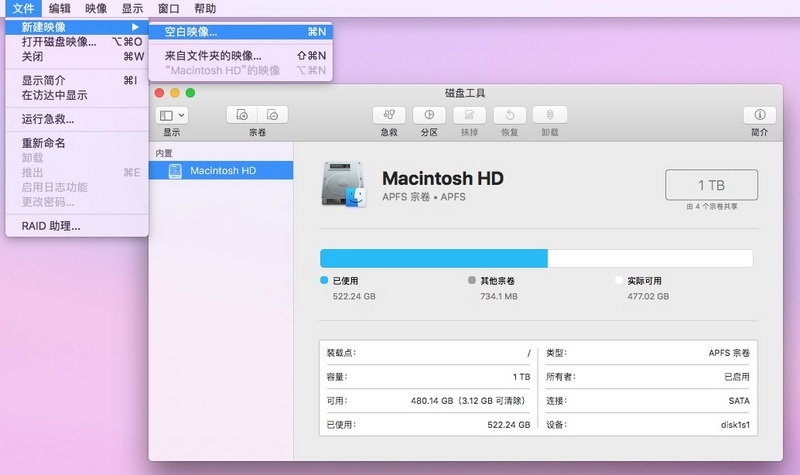Click the red close window button
The image size is (800, 475).
160,93
